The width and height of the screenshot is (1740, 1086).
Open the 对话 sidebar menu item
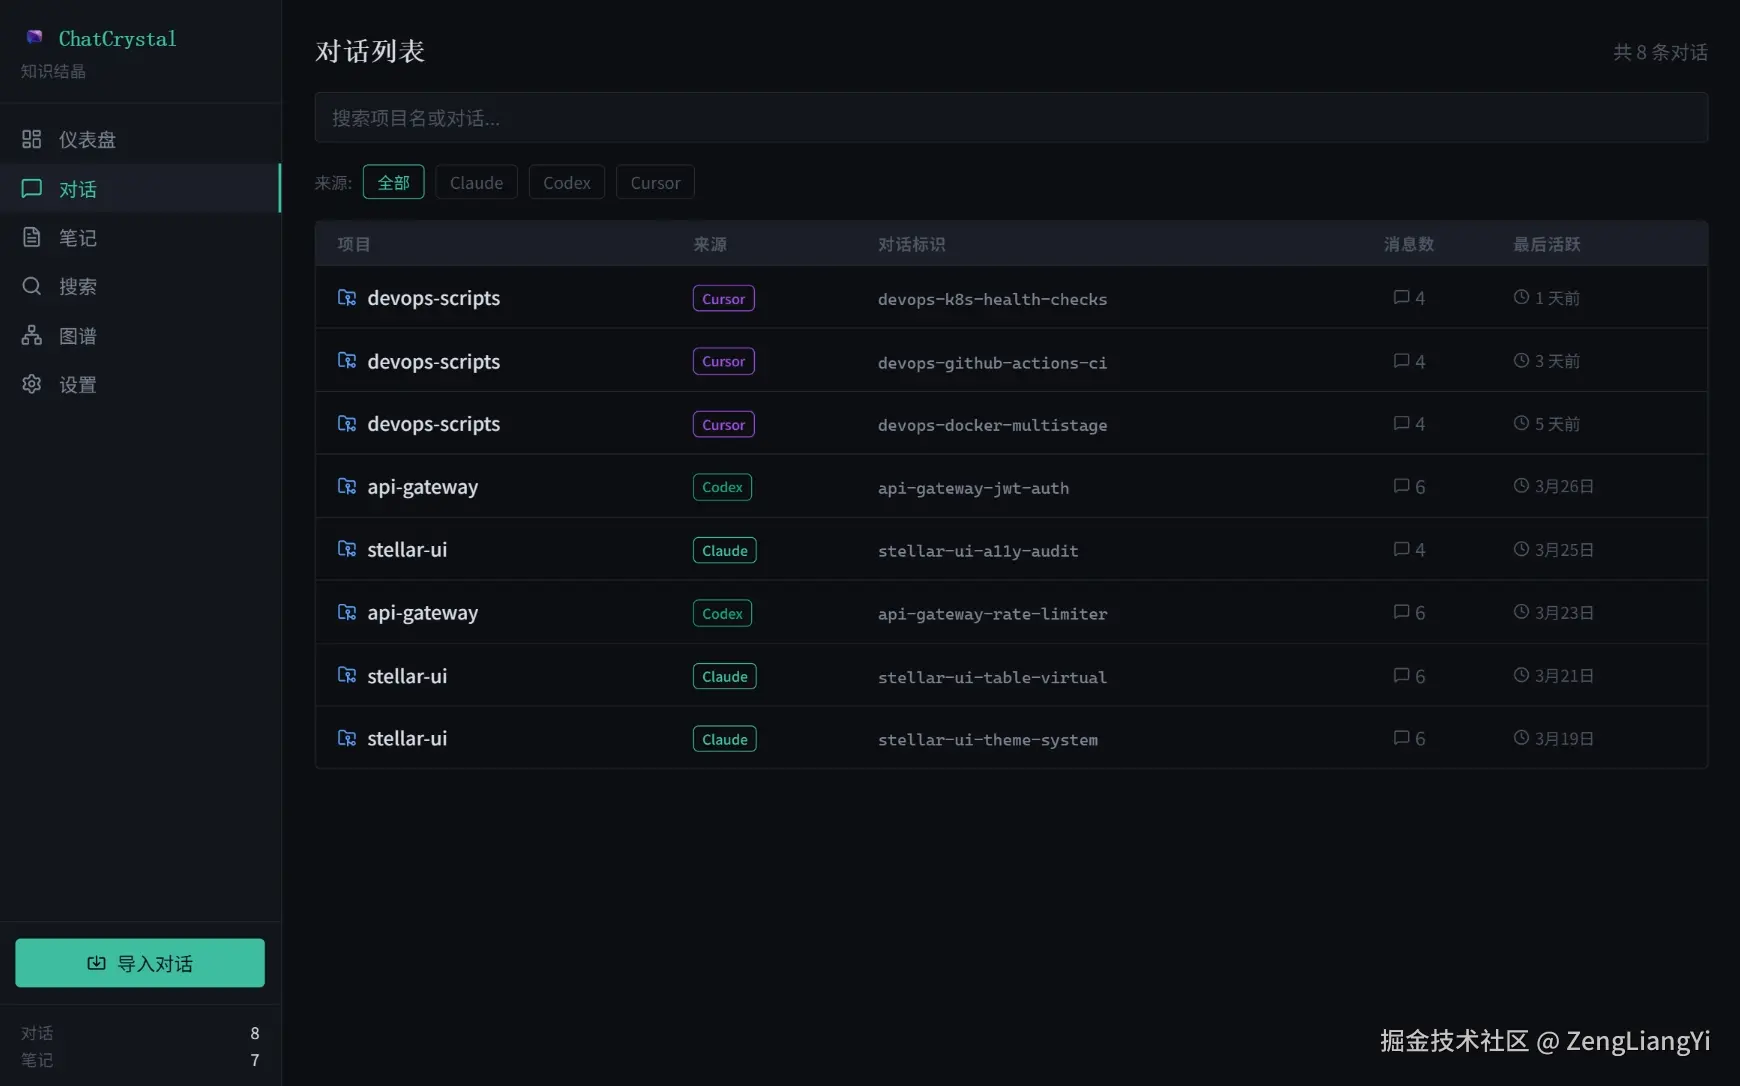[x=78, y=189]
